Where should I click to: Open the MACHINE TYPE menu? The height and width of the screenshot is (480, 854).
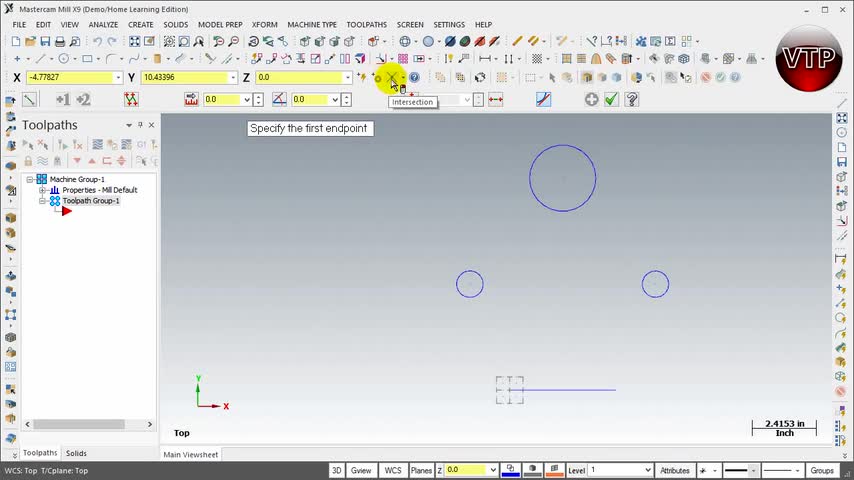(312, 25)
